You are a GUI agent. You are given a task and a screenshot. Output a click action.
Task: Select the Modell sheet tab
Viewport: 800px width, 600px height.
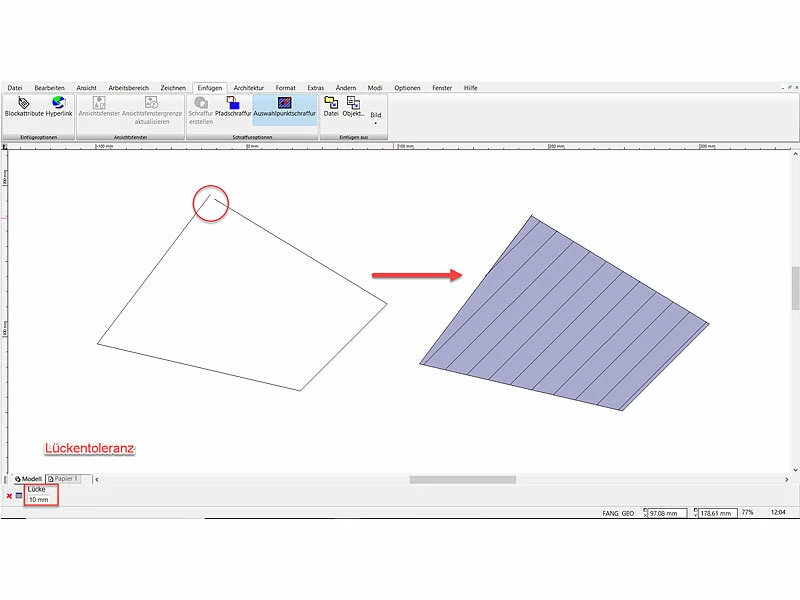click(28, 479)
